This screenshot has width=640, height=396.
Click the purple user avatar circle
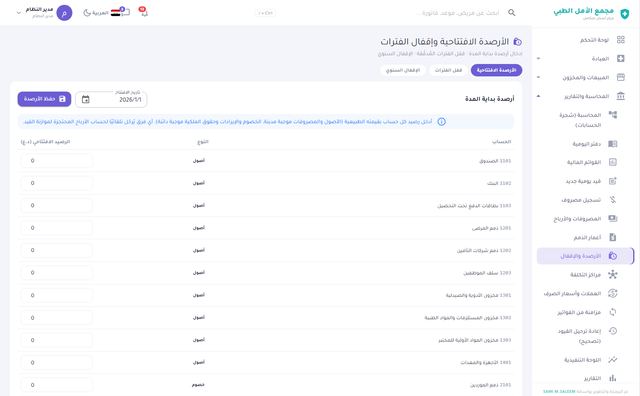click(64, 13)
